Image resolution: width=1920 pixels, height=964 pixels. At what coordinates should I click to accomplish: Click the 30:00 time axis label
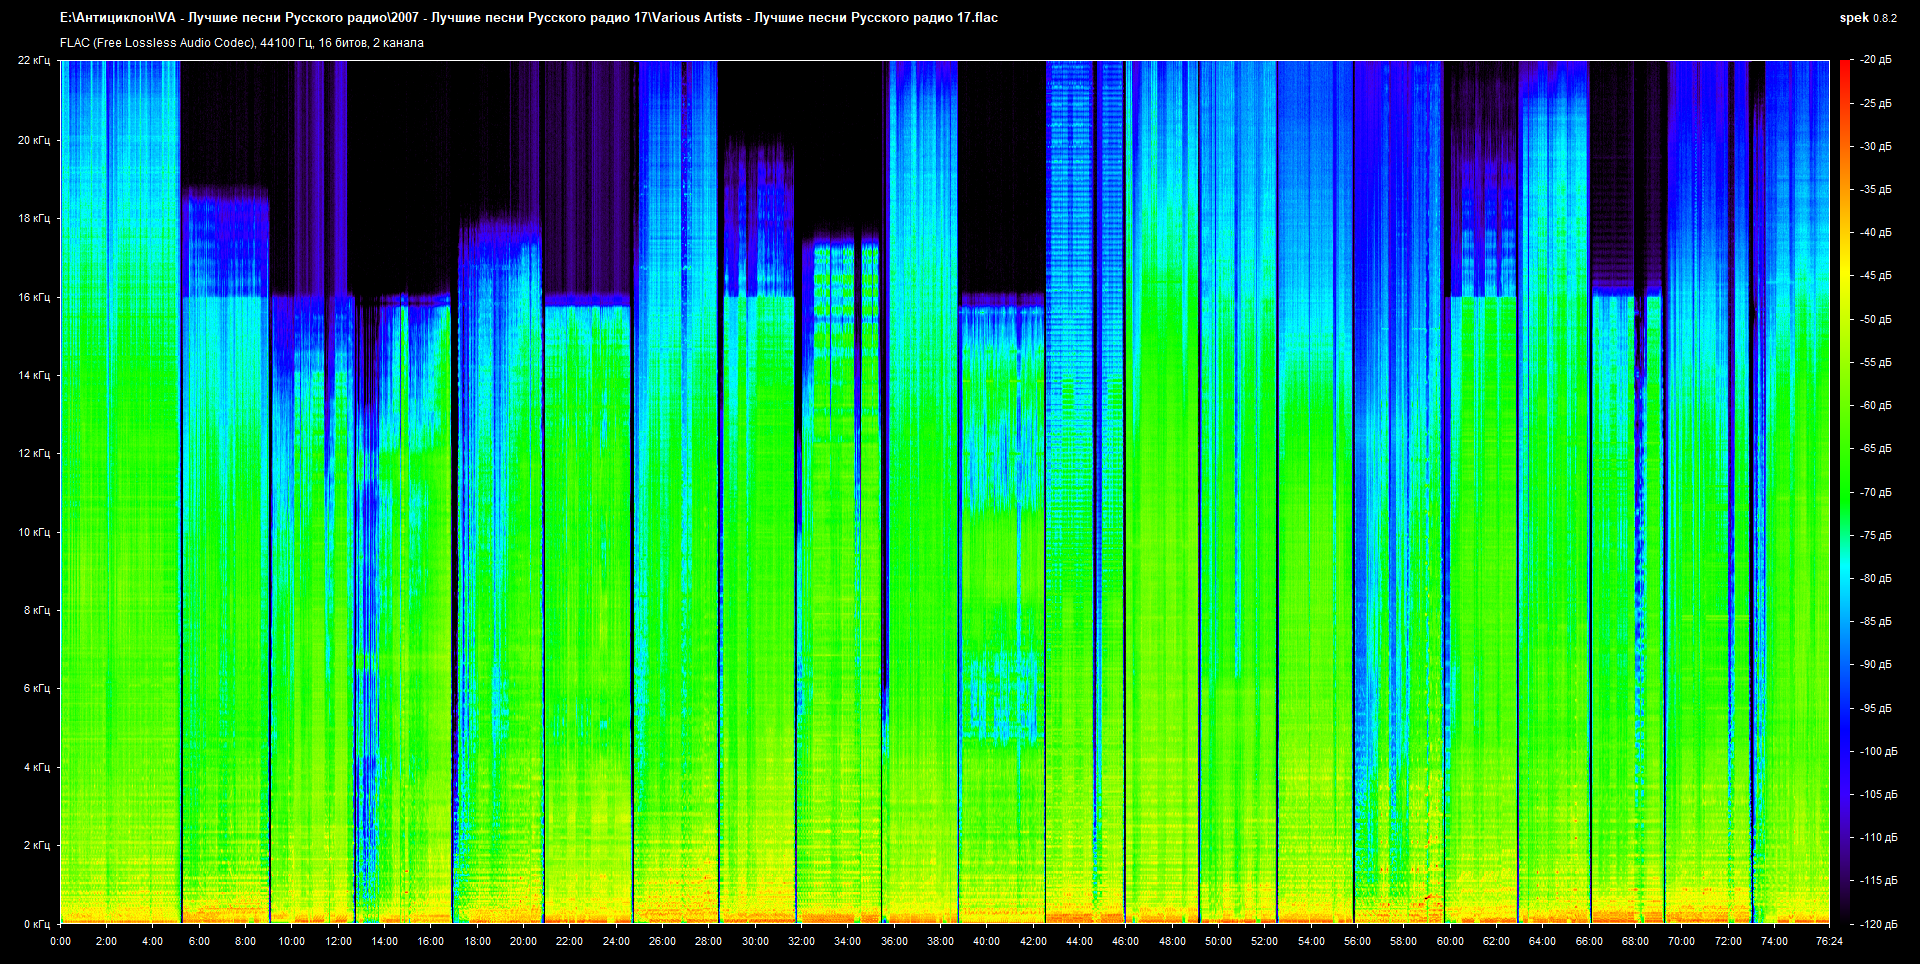click(x=755, y=941)
